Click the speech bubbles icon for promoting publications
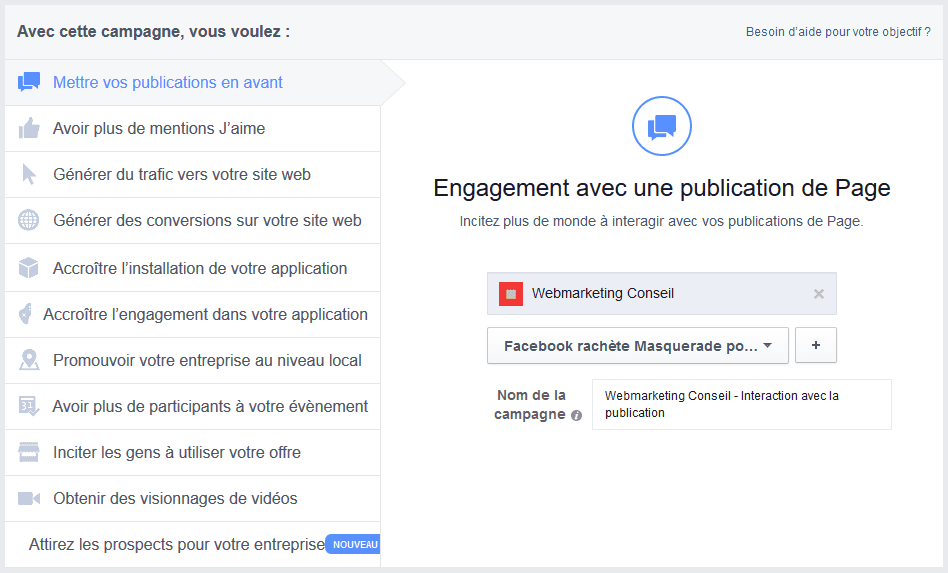 (29, 83)
